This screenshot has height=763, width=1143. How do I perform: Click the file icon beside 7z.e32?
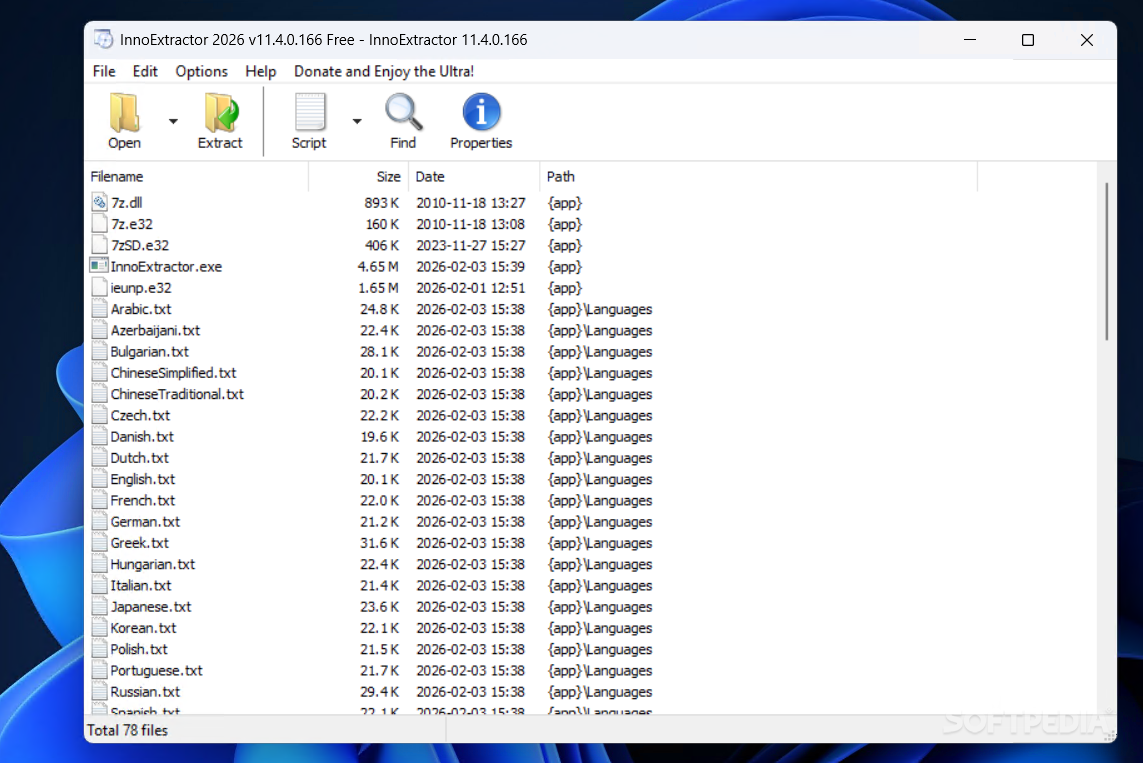(99, 224)
